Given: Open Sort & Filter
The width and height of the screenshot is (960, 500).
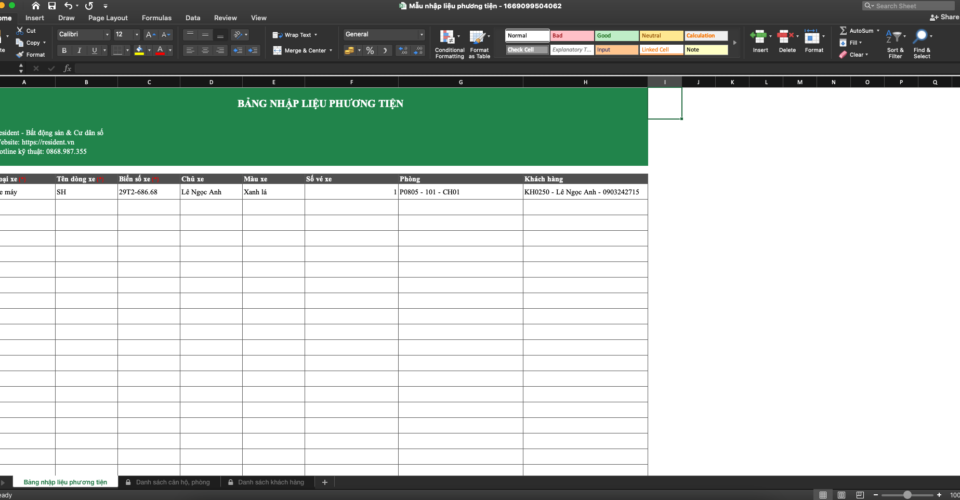Looking at the screenshot, I should pyautogui.click(x=895, y=40).
